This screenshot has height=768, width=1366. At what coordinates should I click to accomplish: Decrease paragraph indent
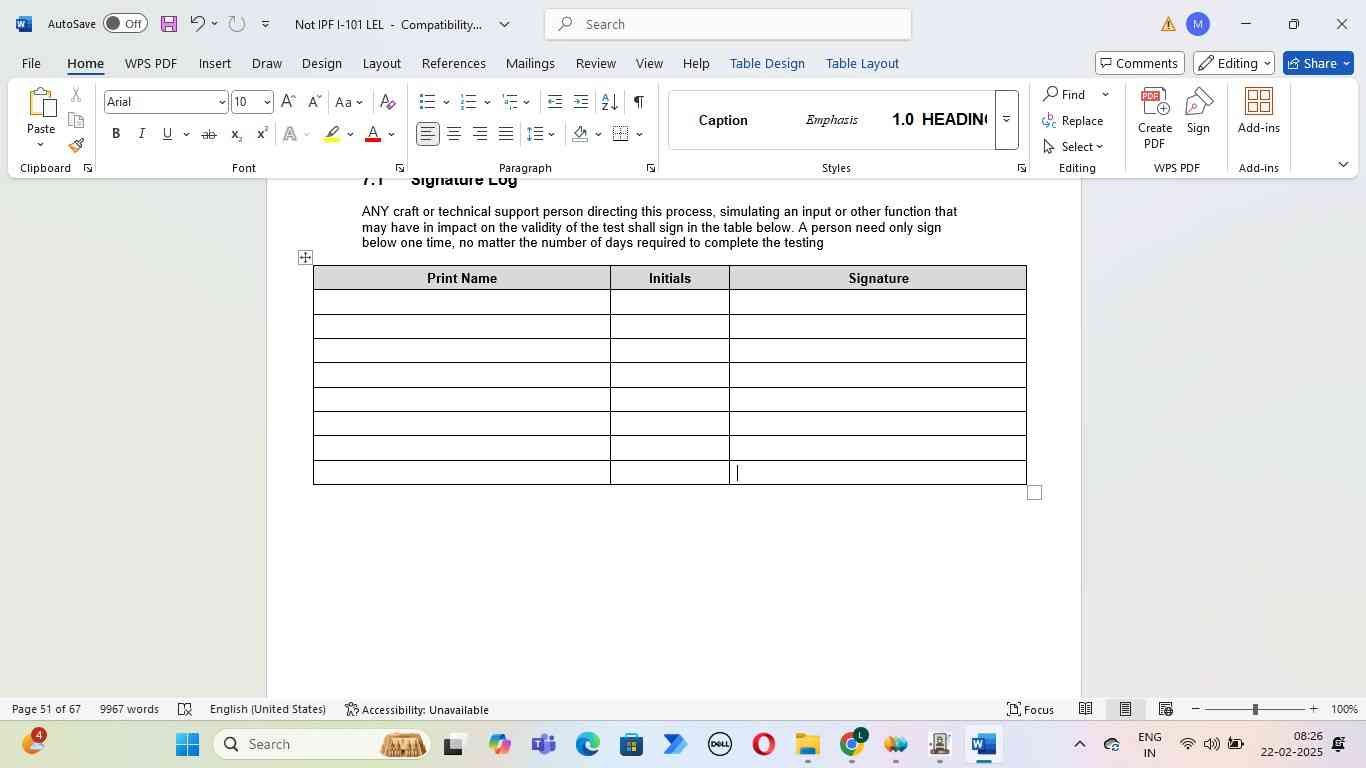click(555, 102)
